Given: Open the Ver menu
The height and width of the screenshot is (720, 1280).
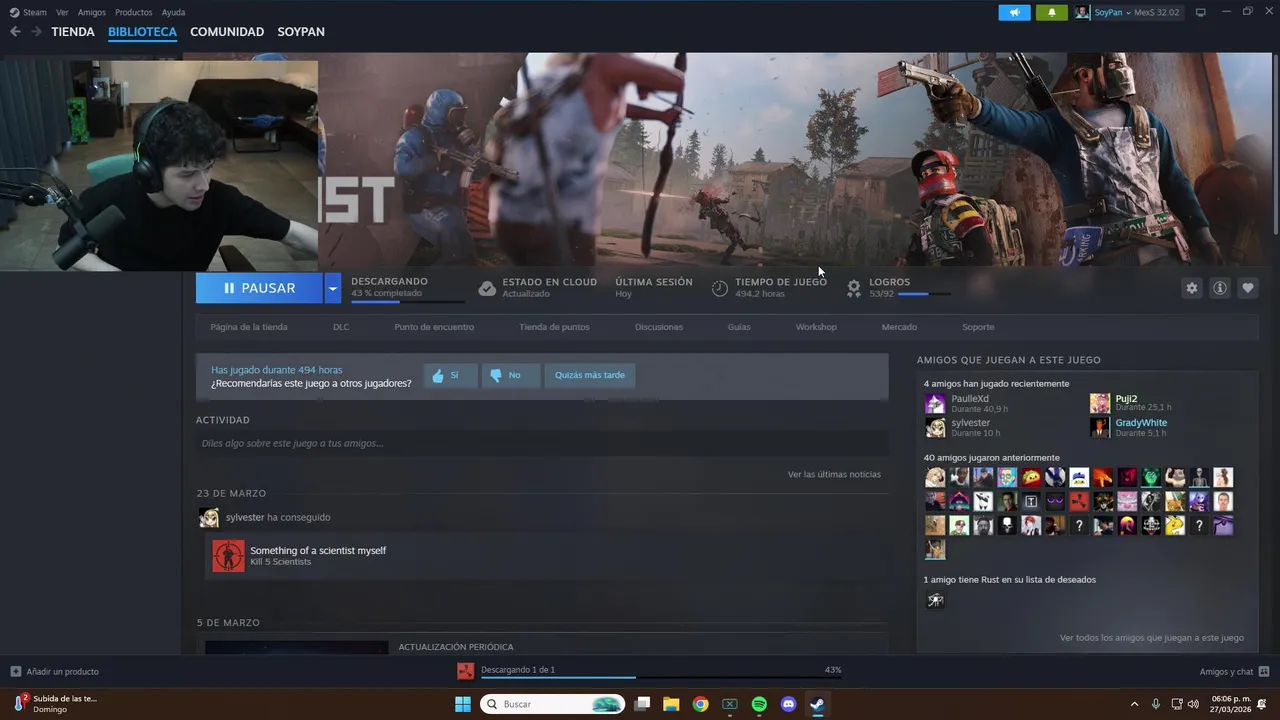Looking at the screenshot, I should [x=62, y=12].
